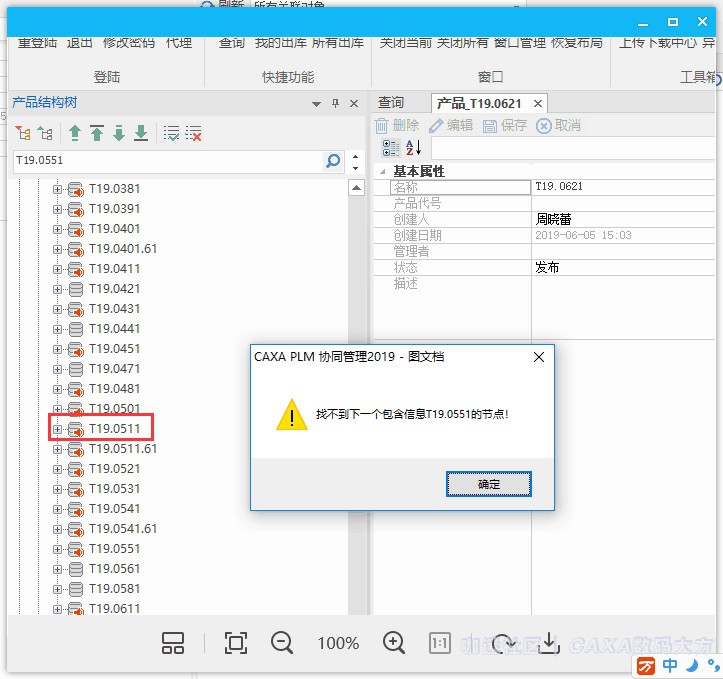Viewport: 723px width, 679px height.
Task: Click the yellow warning icon in dialog
Action: (291, 415)
